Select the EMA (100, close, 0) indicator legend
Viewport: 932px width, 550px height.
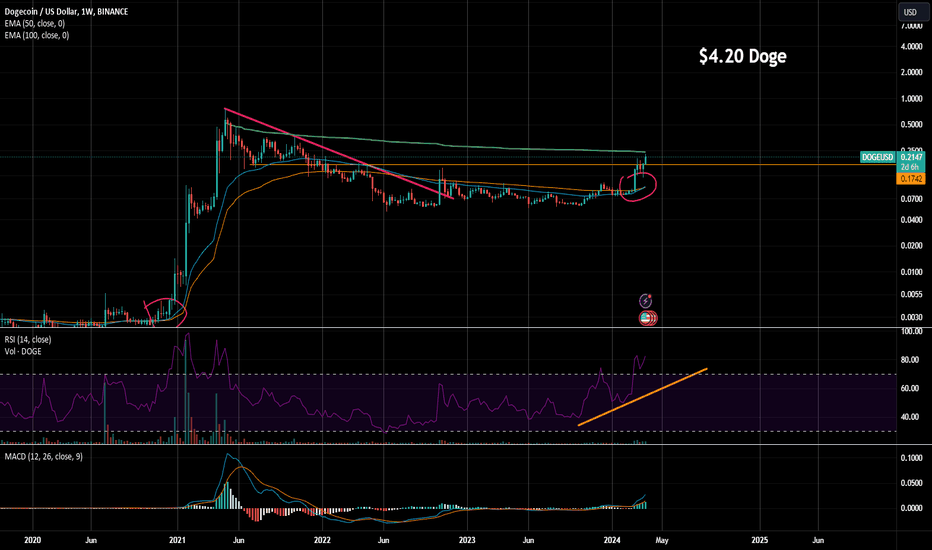[36, 35]
